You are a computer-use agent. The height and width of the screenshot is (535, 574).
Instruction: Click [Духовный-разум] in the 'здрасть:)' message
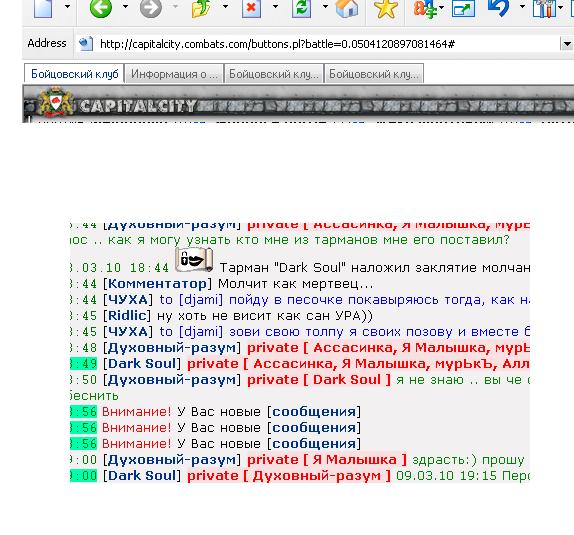coord(172,460)
